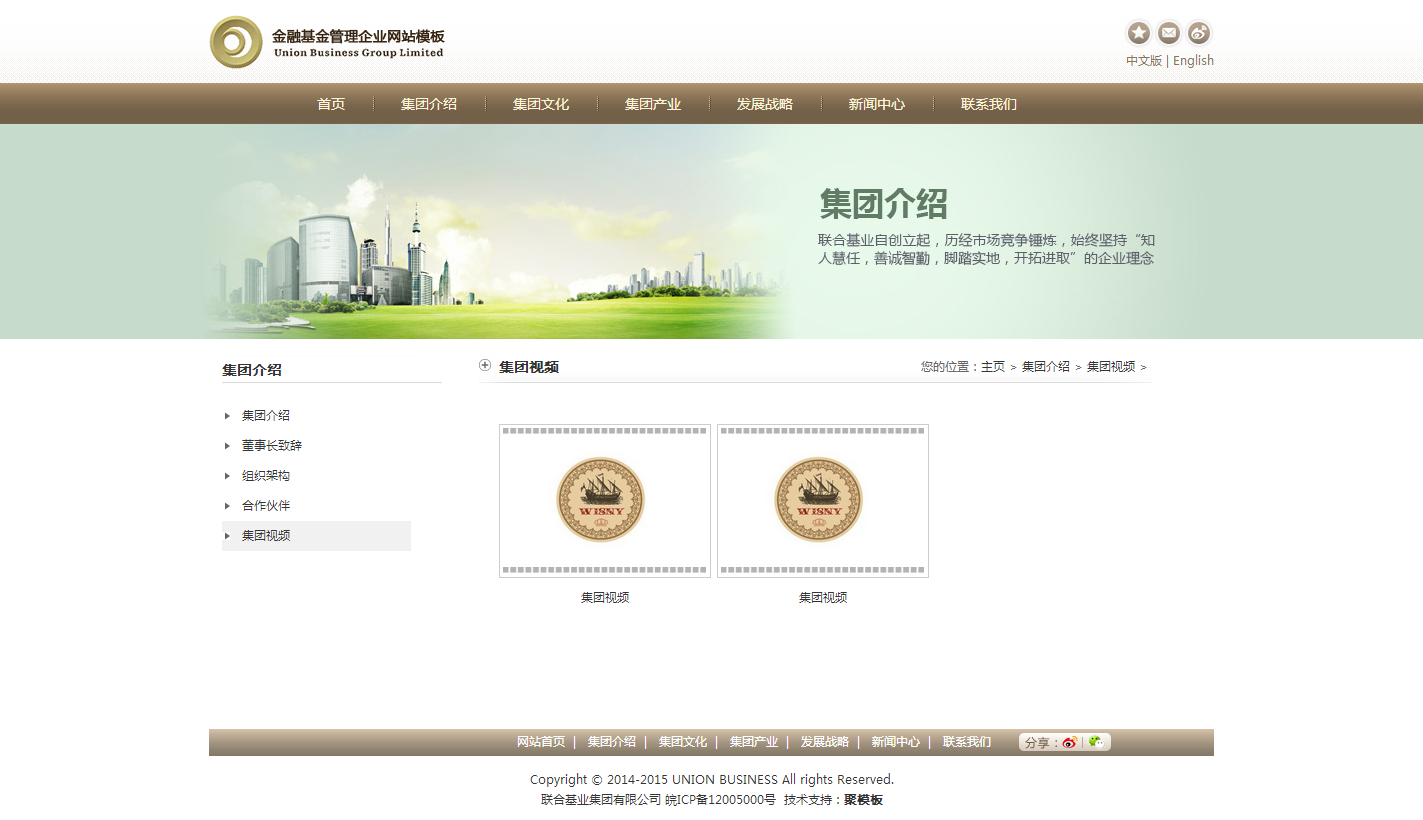Open the second 集团视频 video thumbnail
The image size is (1423, 820).
(x=823, y=501)
